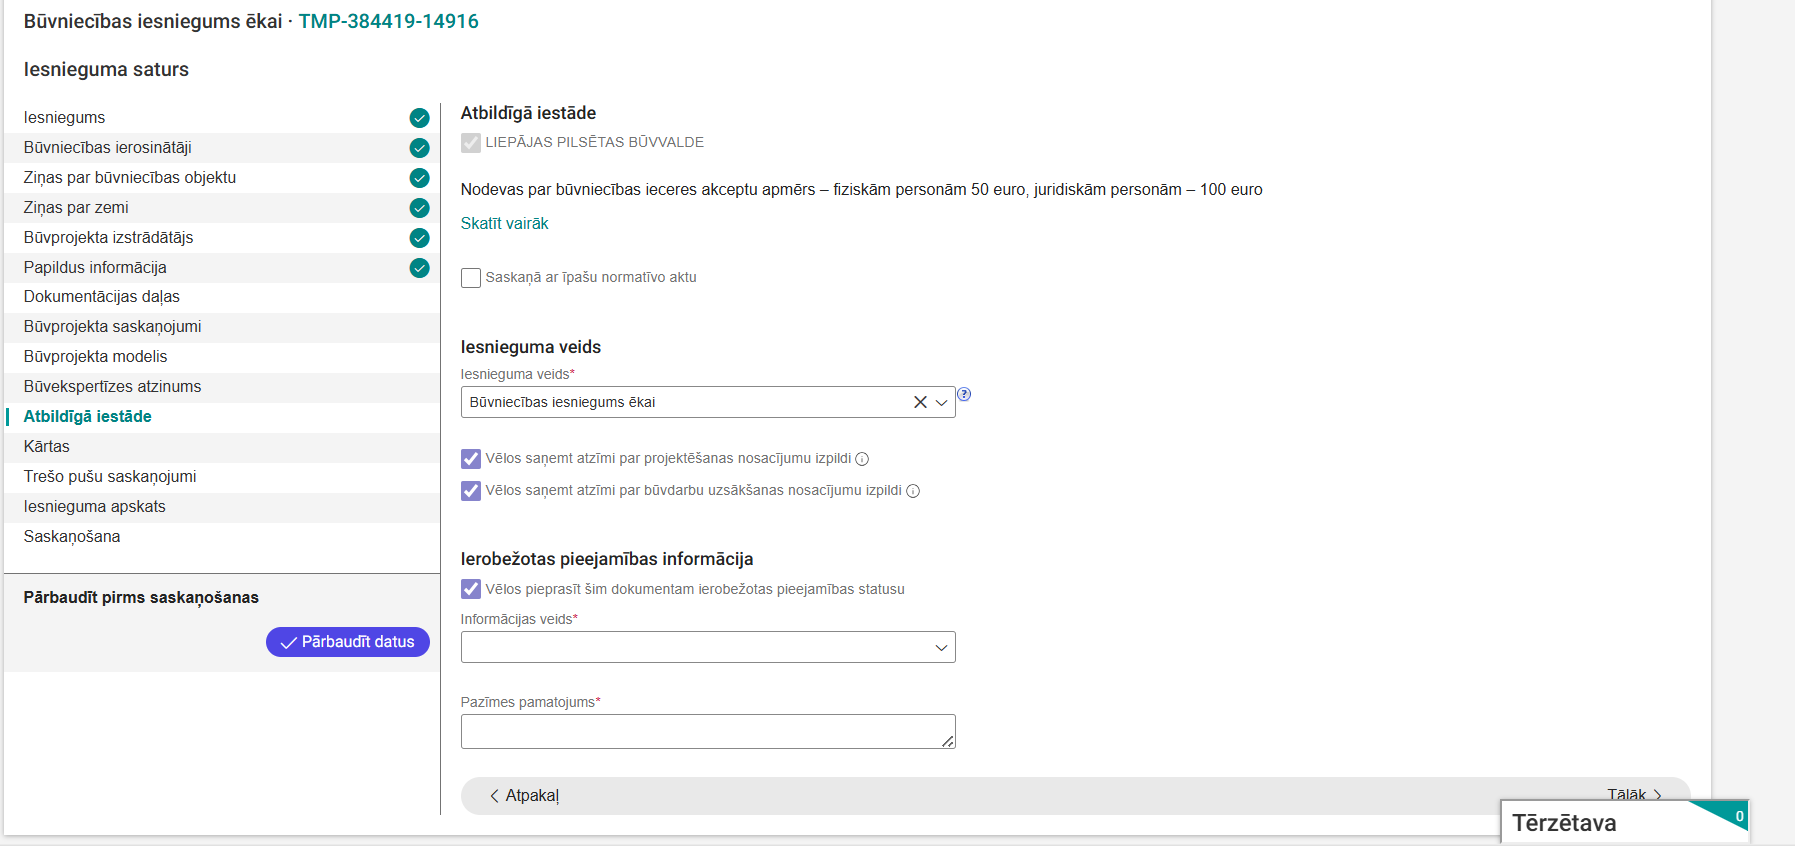Open Dokumentācijas daļas section

pos(102,297)
